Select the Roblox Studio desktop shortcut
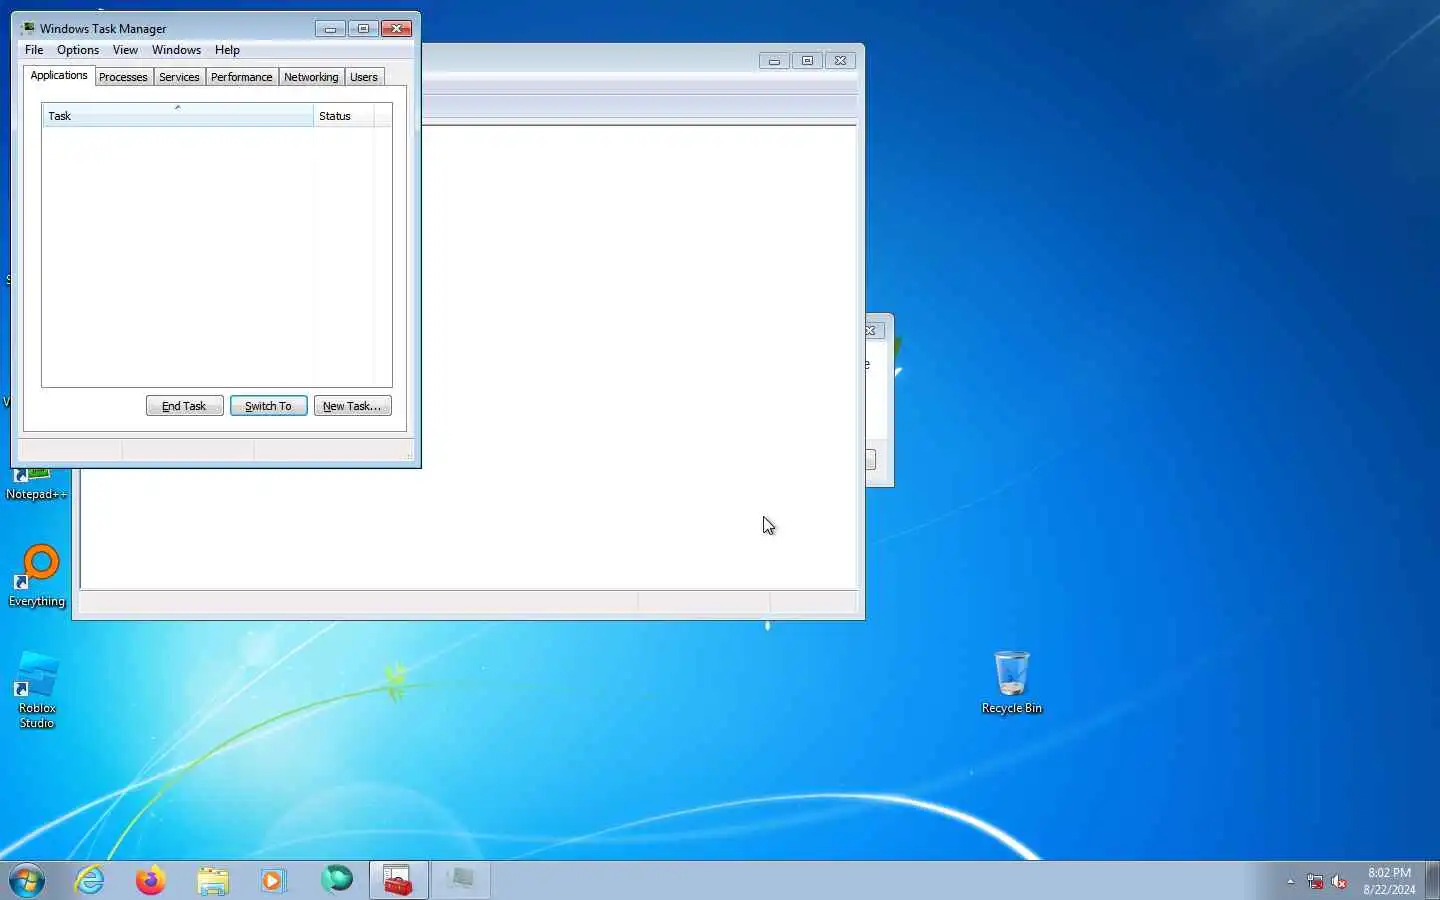Screen dimensions: 1440x900 (37, 690)
